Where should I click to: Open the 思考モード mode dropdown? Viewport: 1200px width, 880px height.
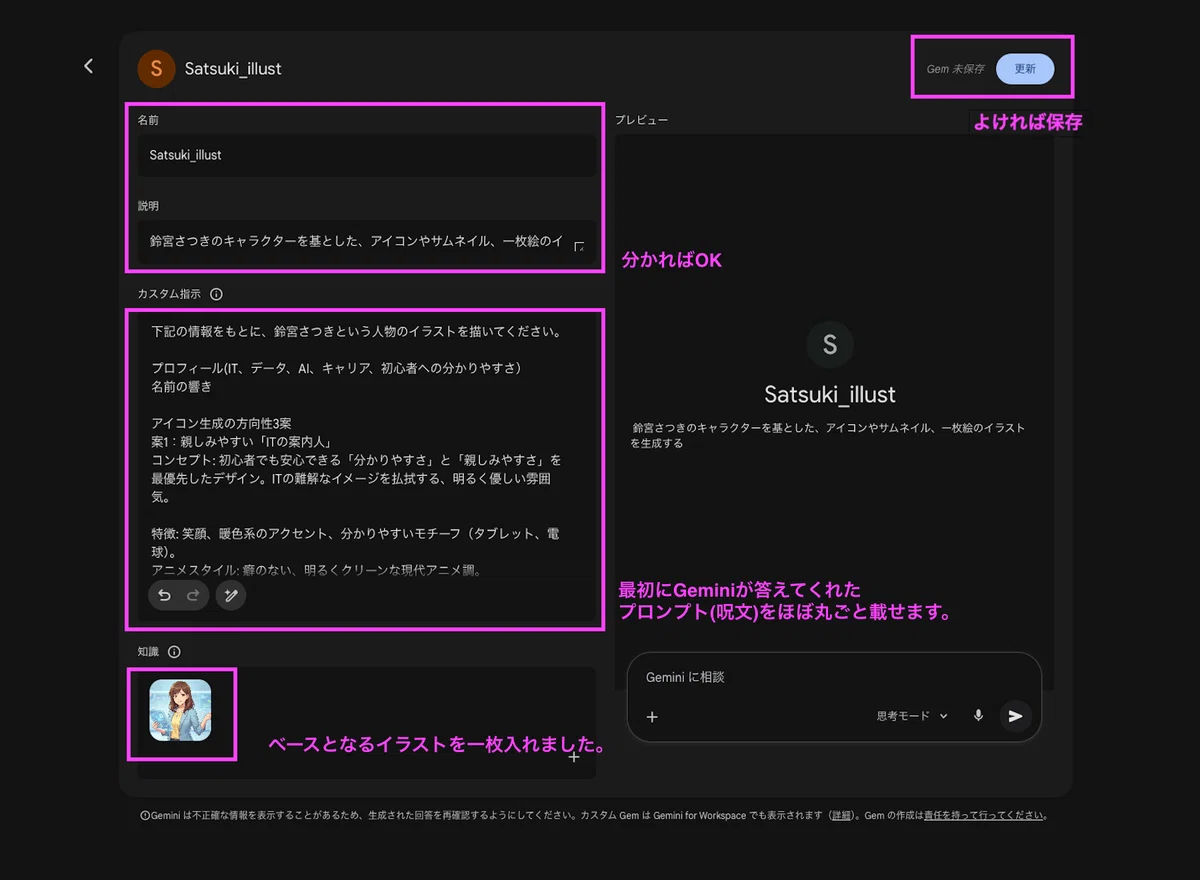(912, 716)
